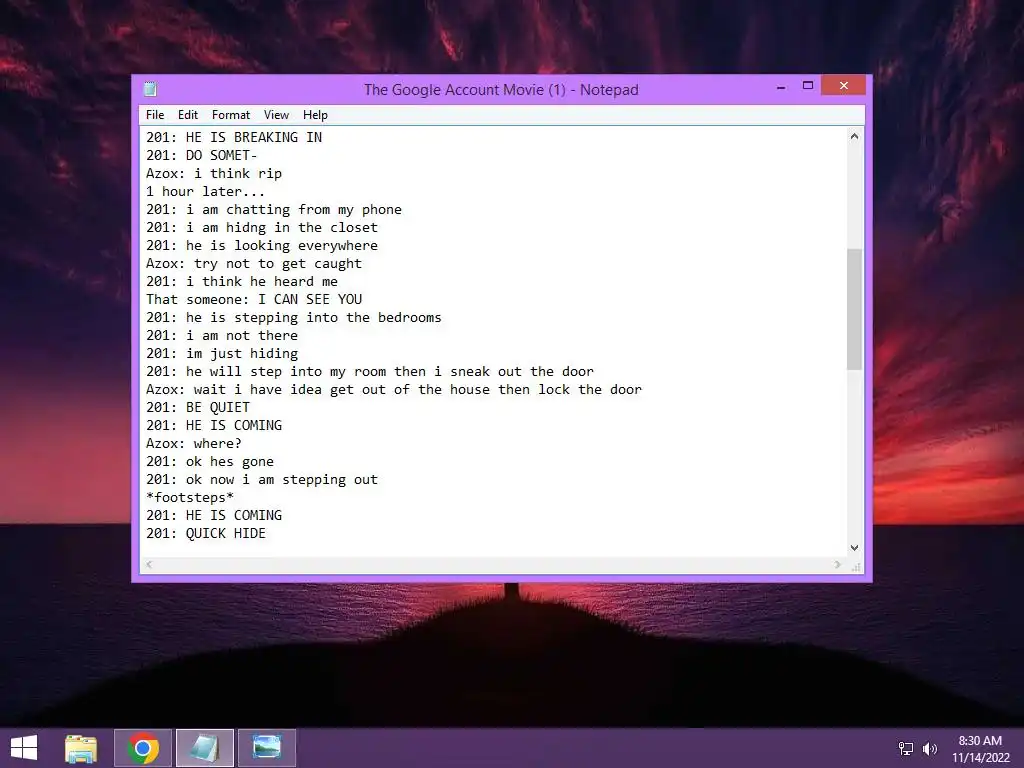Screen dimensions: 1024x768
Task: Open the Edit menu
Action: tap(187, 115)
